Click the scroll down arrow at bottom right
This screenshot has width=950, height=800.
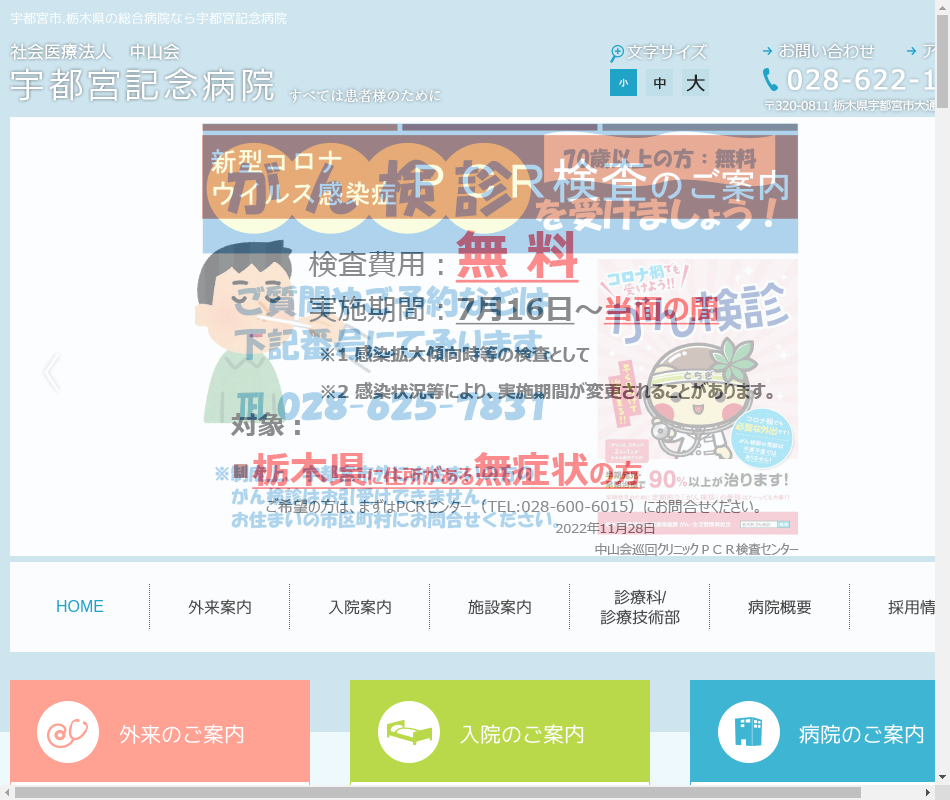(x=941, y=776)
